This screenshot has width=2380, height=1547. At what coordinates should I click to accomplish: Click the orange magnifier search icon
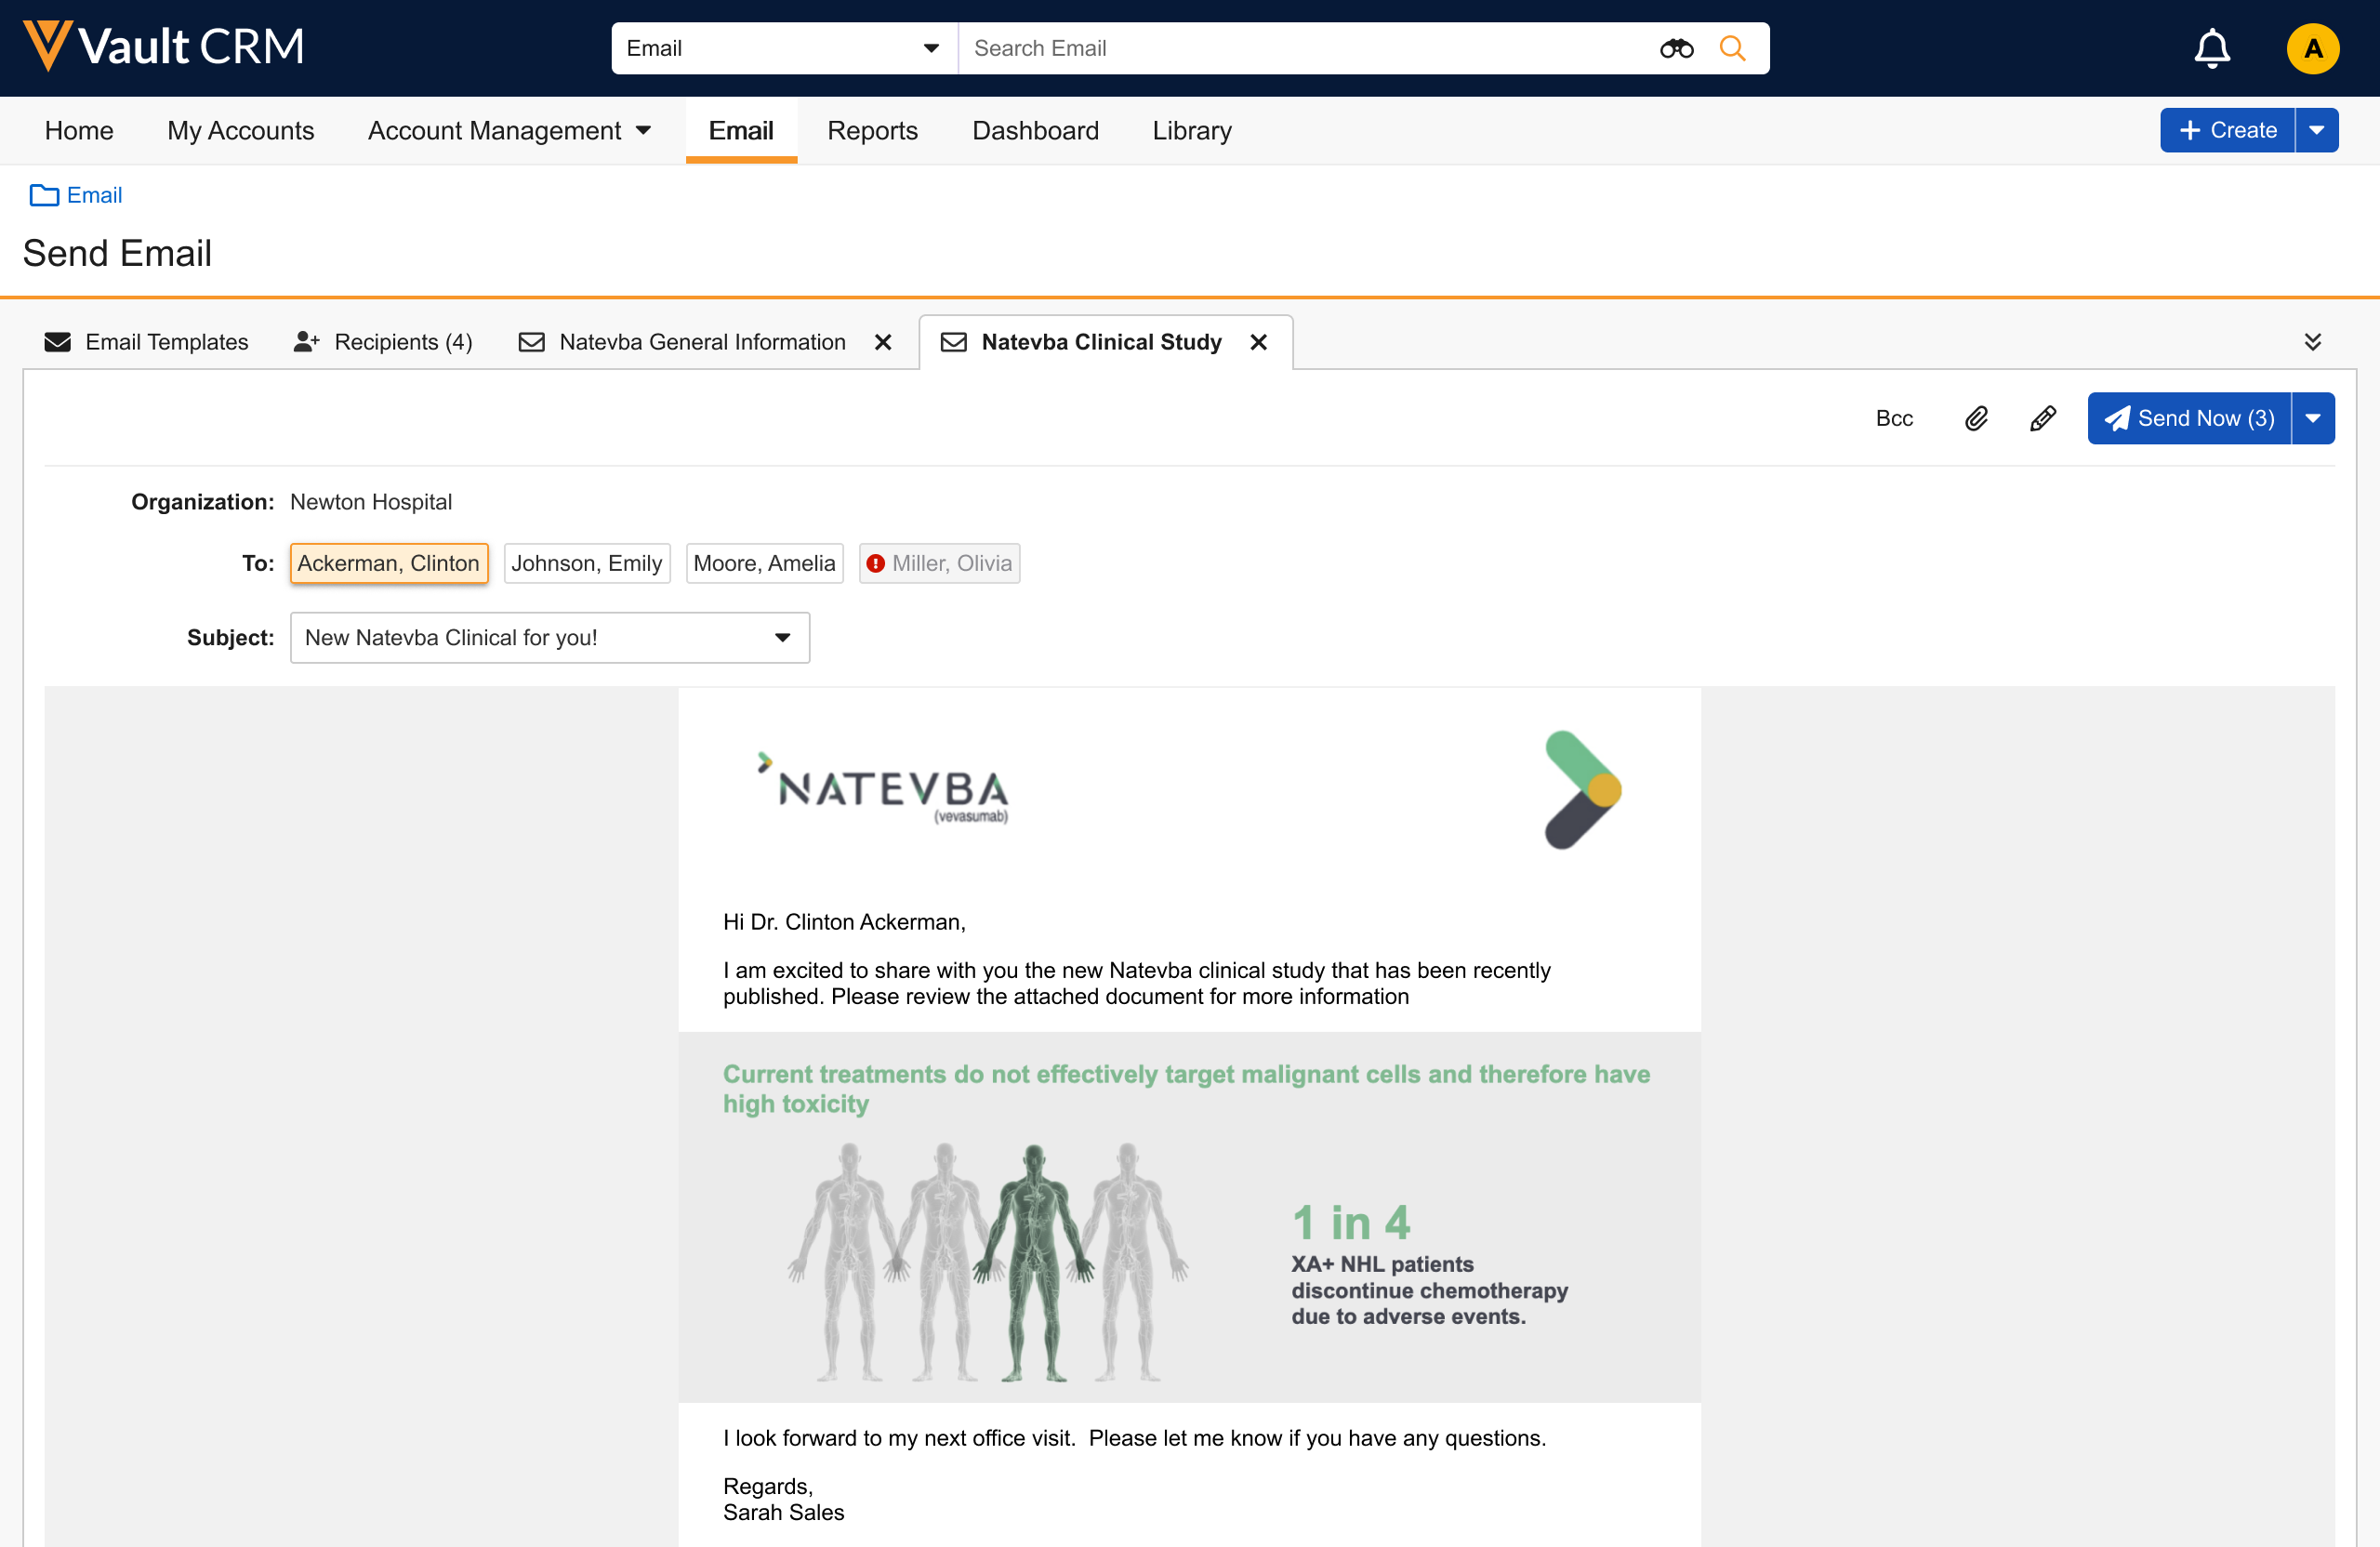[x=1732, y=48]
